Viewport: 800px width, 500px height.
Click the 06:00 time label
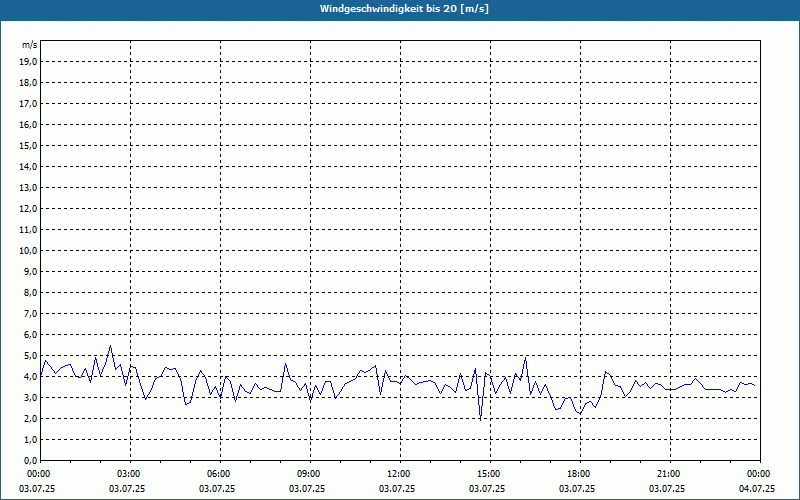pyautogui.click(x=217, y=474)
